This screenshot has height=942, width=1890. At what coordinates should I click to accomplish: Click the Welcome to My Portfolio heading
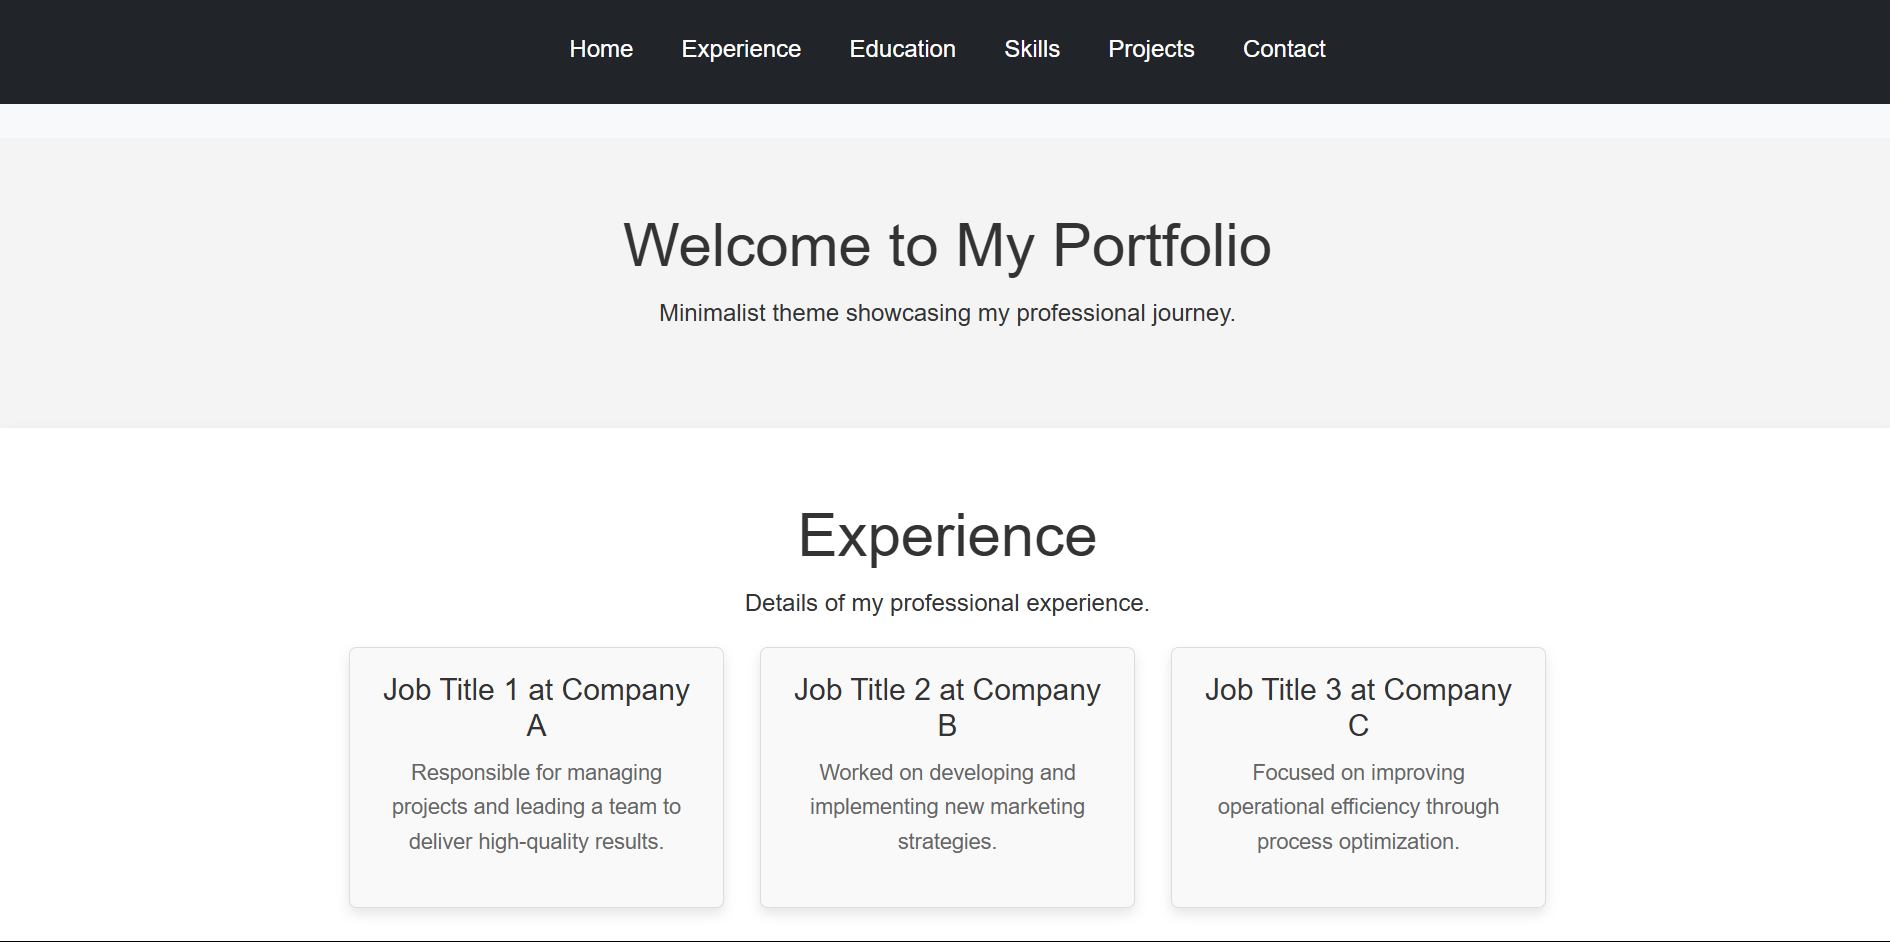click(947, 245)
